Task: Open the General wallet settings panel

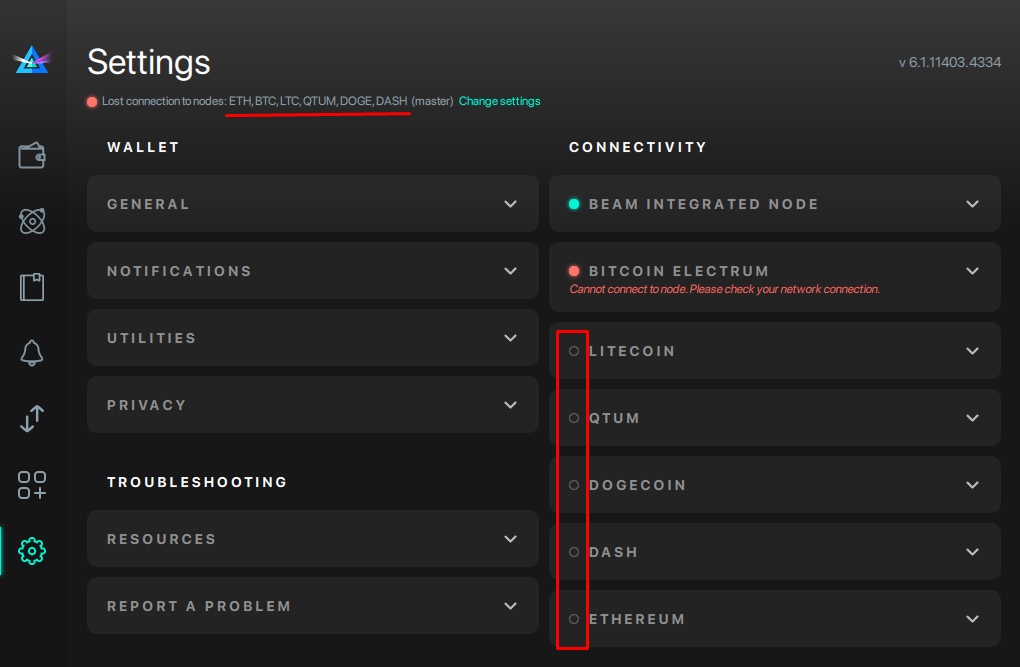Action: [x=510, y=203]
